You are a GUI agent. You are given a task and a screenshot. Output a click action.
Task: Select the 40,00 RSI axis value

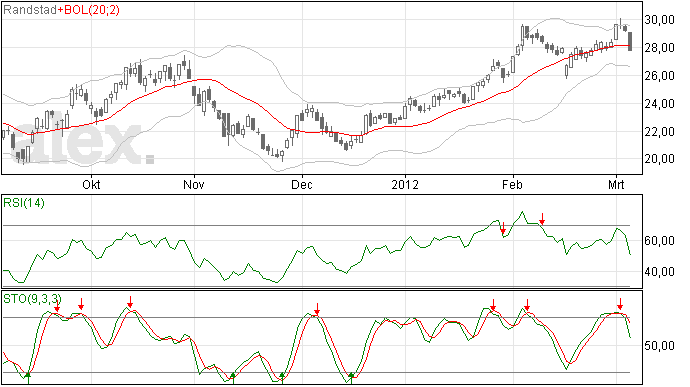[659, 272]
